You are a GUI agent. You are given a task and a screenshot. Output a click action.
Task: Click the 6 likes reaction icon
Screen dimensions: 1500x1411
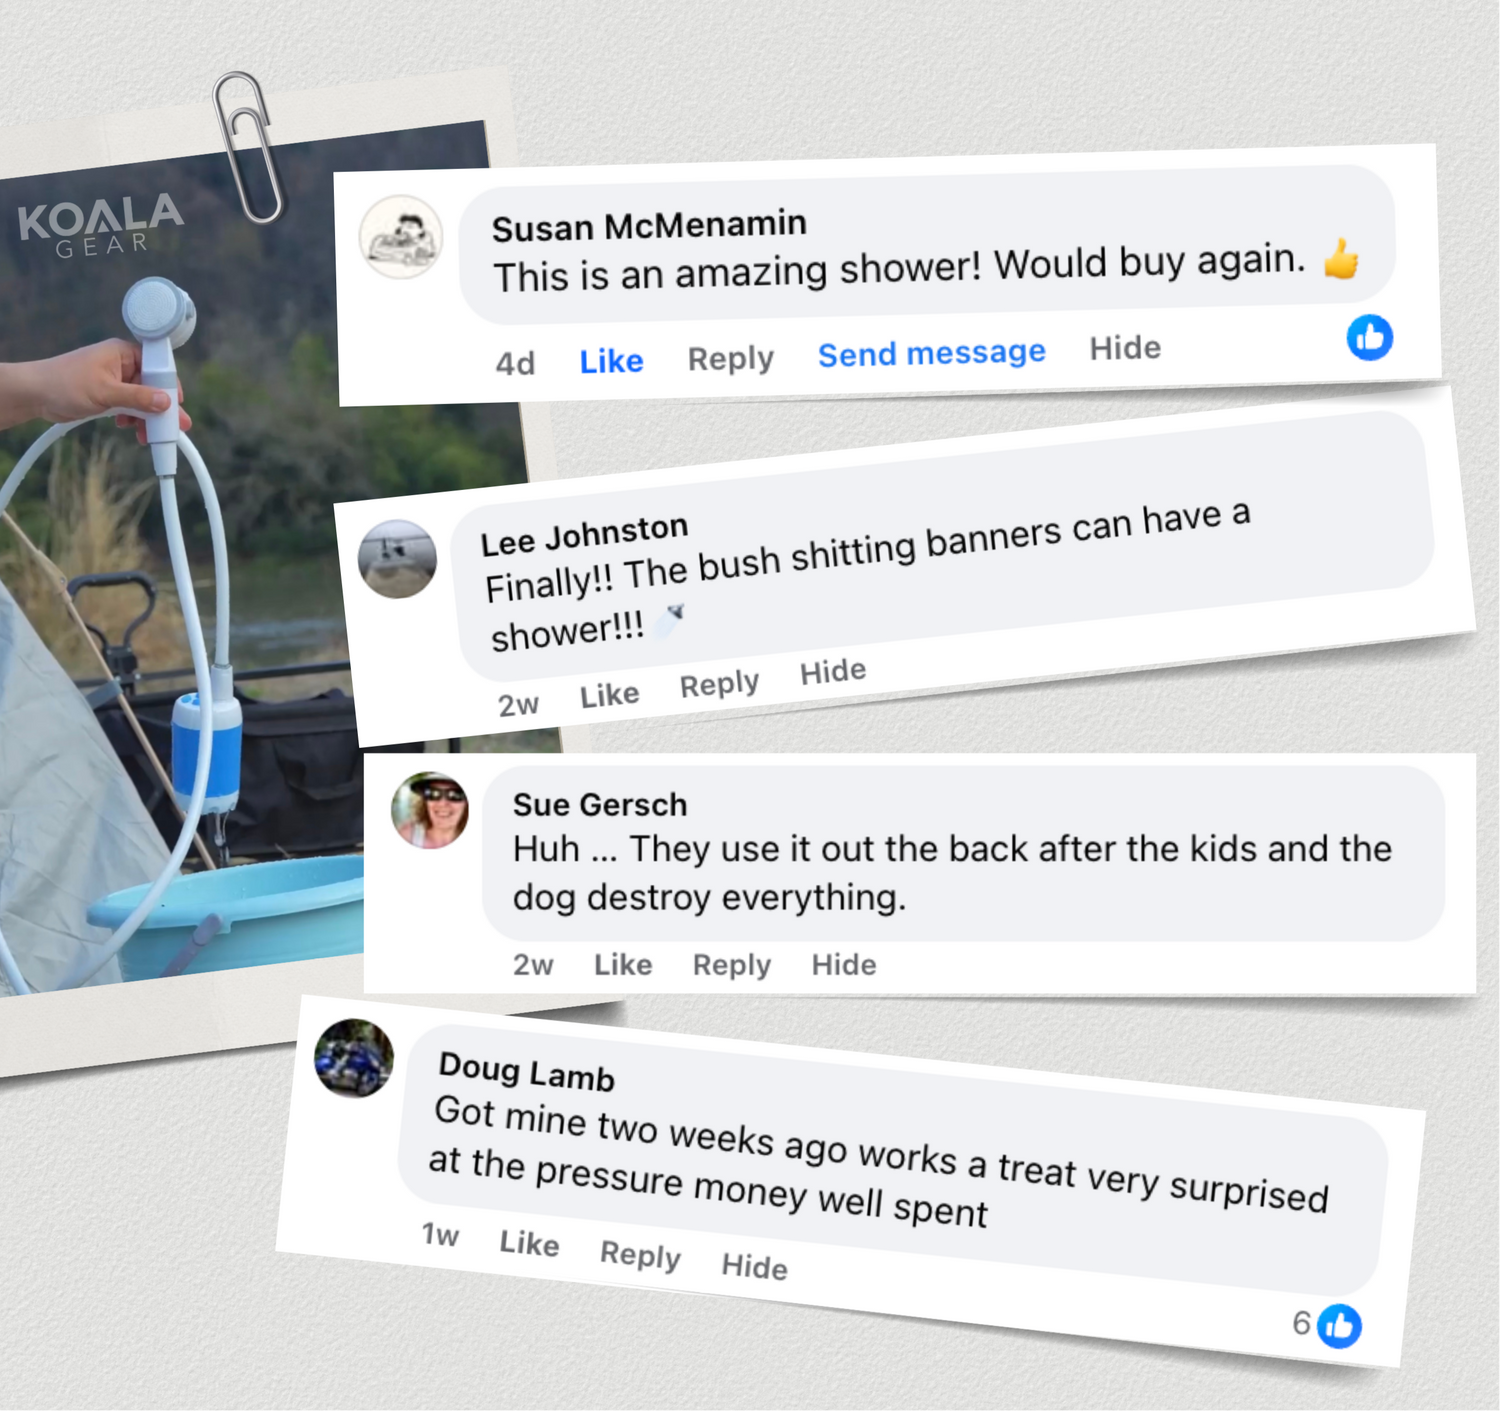(x=1339, y=1326)
